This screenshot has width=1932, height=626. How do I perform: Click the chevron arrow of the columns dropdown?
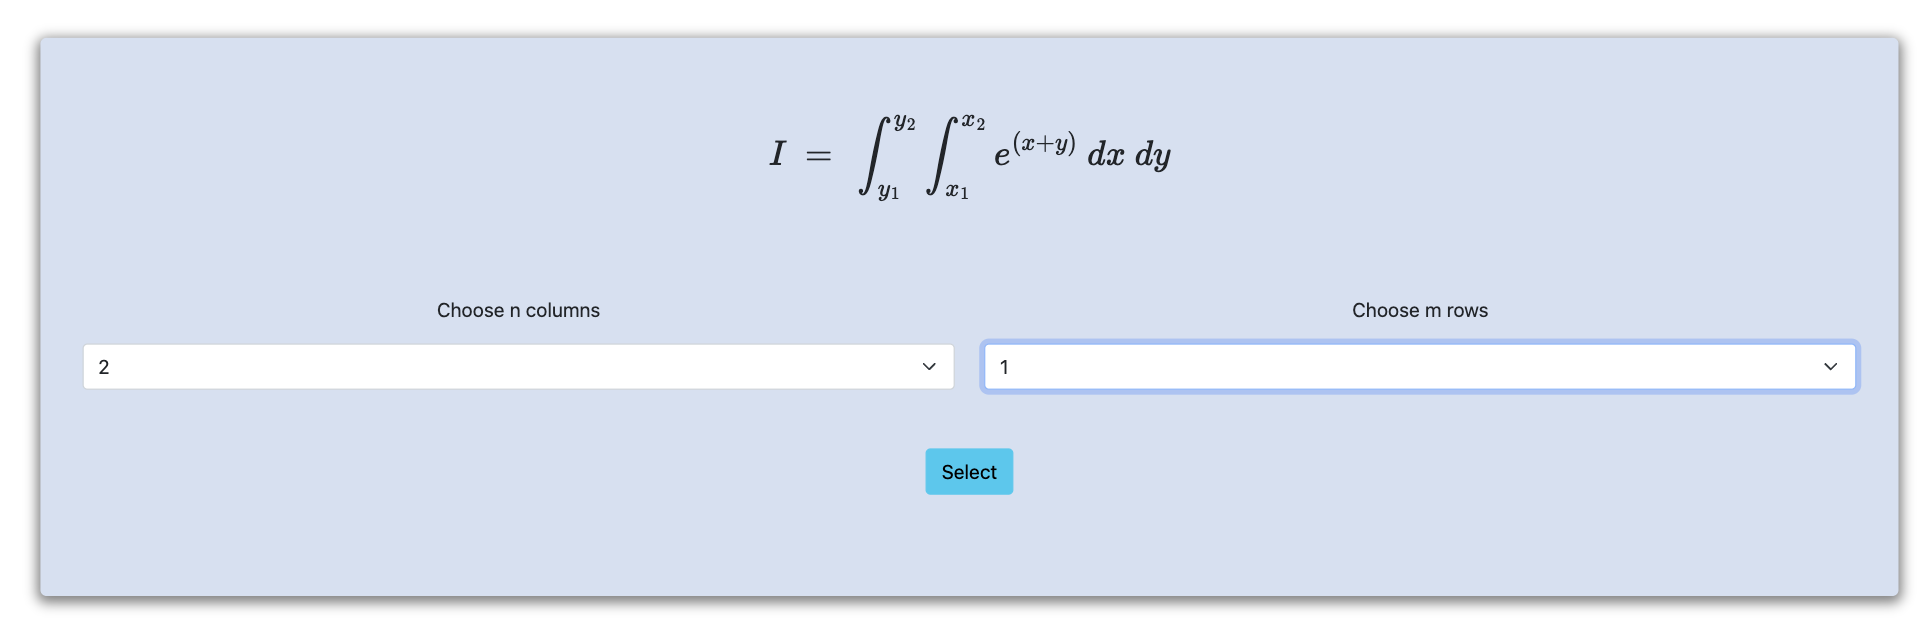(x=929, y=367)
